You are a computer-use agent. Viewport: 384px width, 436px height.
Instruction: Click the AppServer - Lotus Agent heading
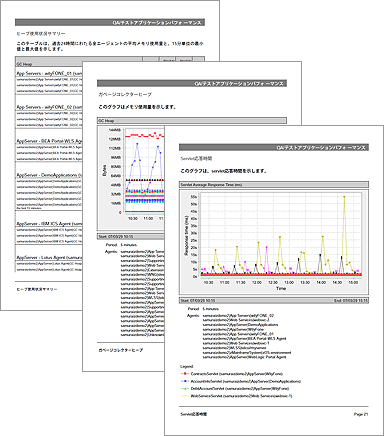point(49,258)
